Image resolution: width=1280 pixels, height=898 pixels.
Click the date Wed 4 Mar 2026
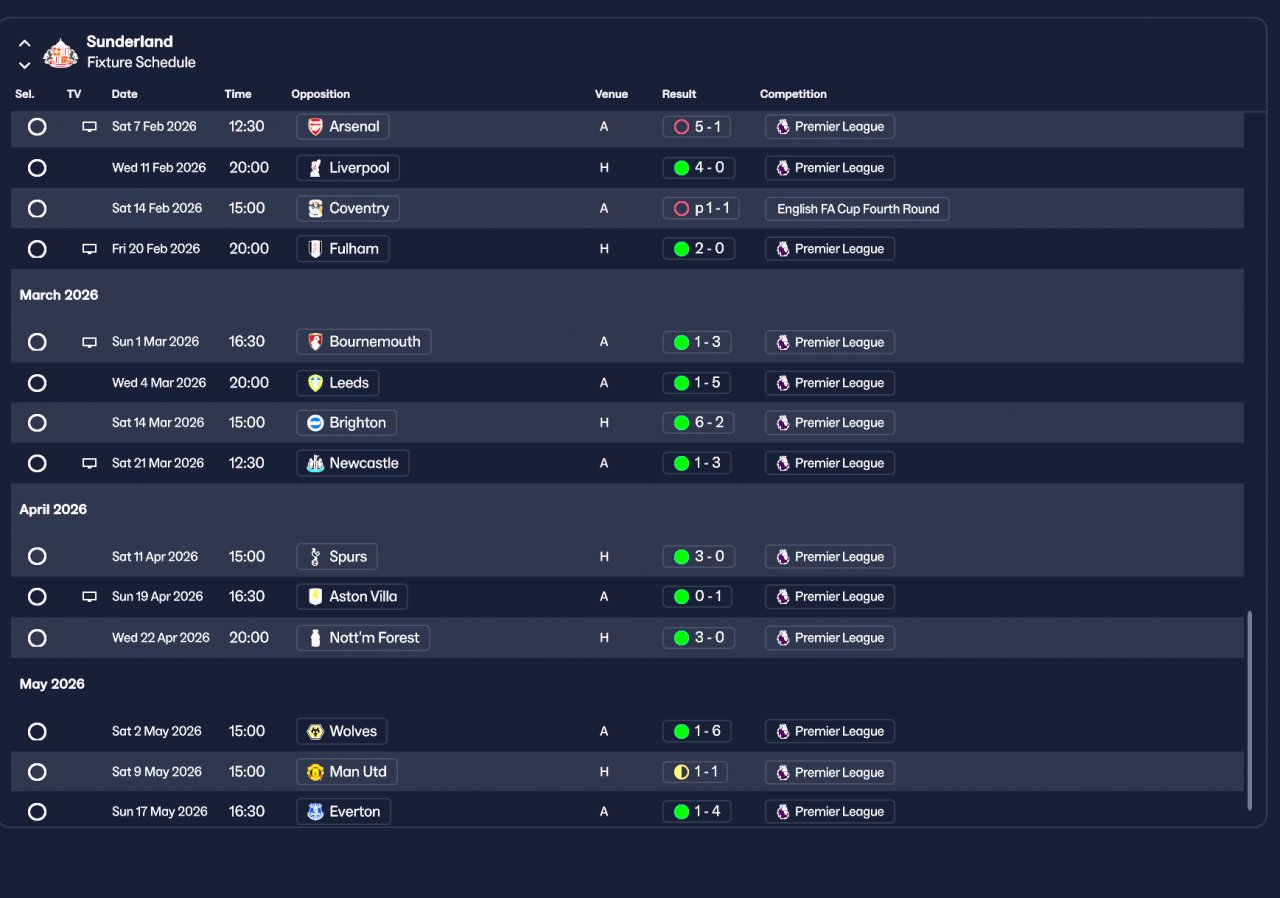tap(159, 383)
